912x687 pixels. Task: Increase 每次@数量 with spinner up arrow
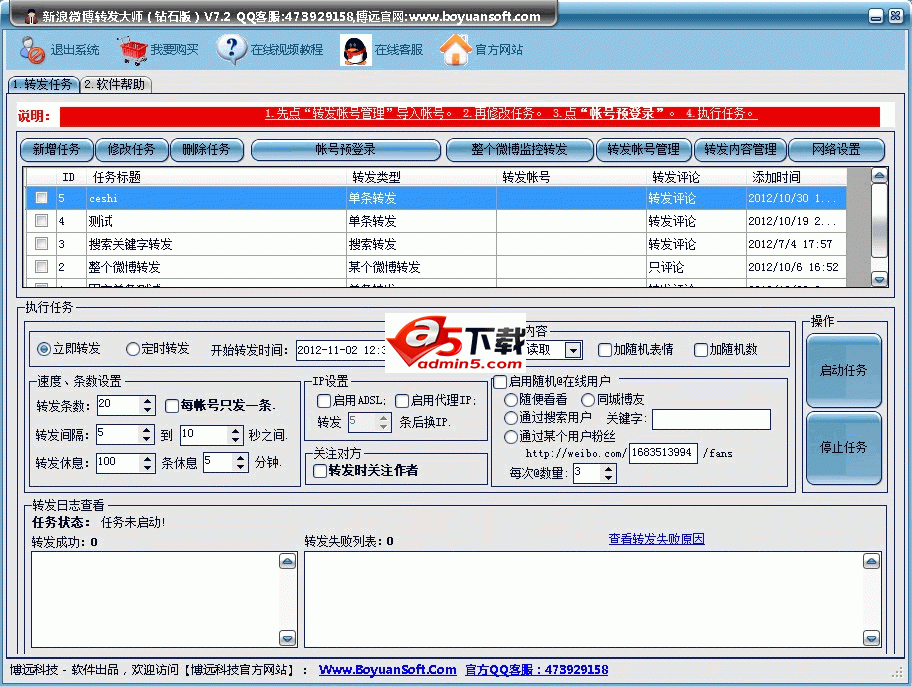(x=608, y=468)
